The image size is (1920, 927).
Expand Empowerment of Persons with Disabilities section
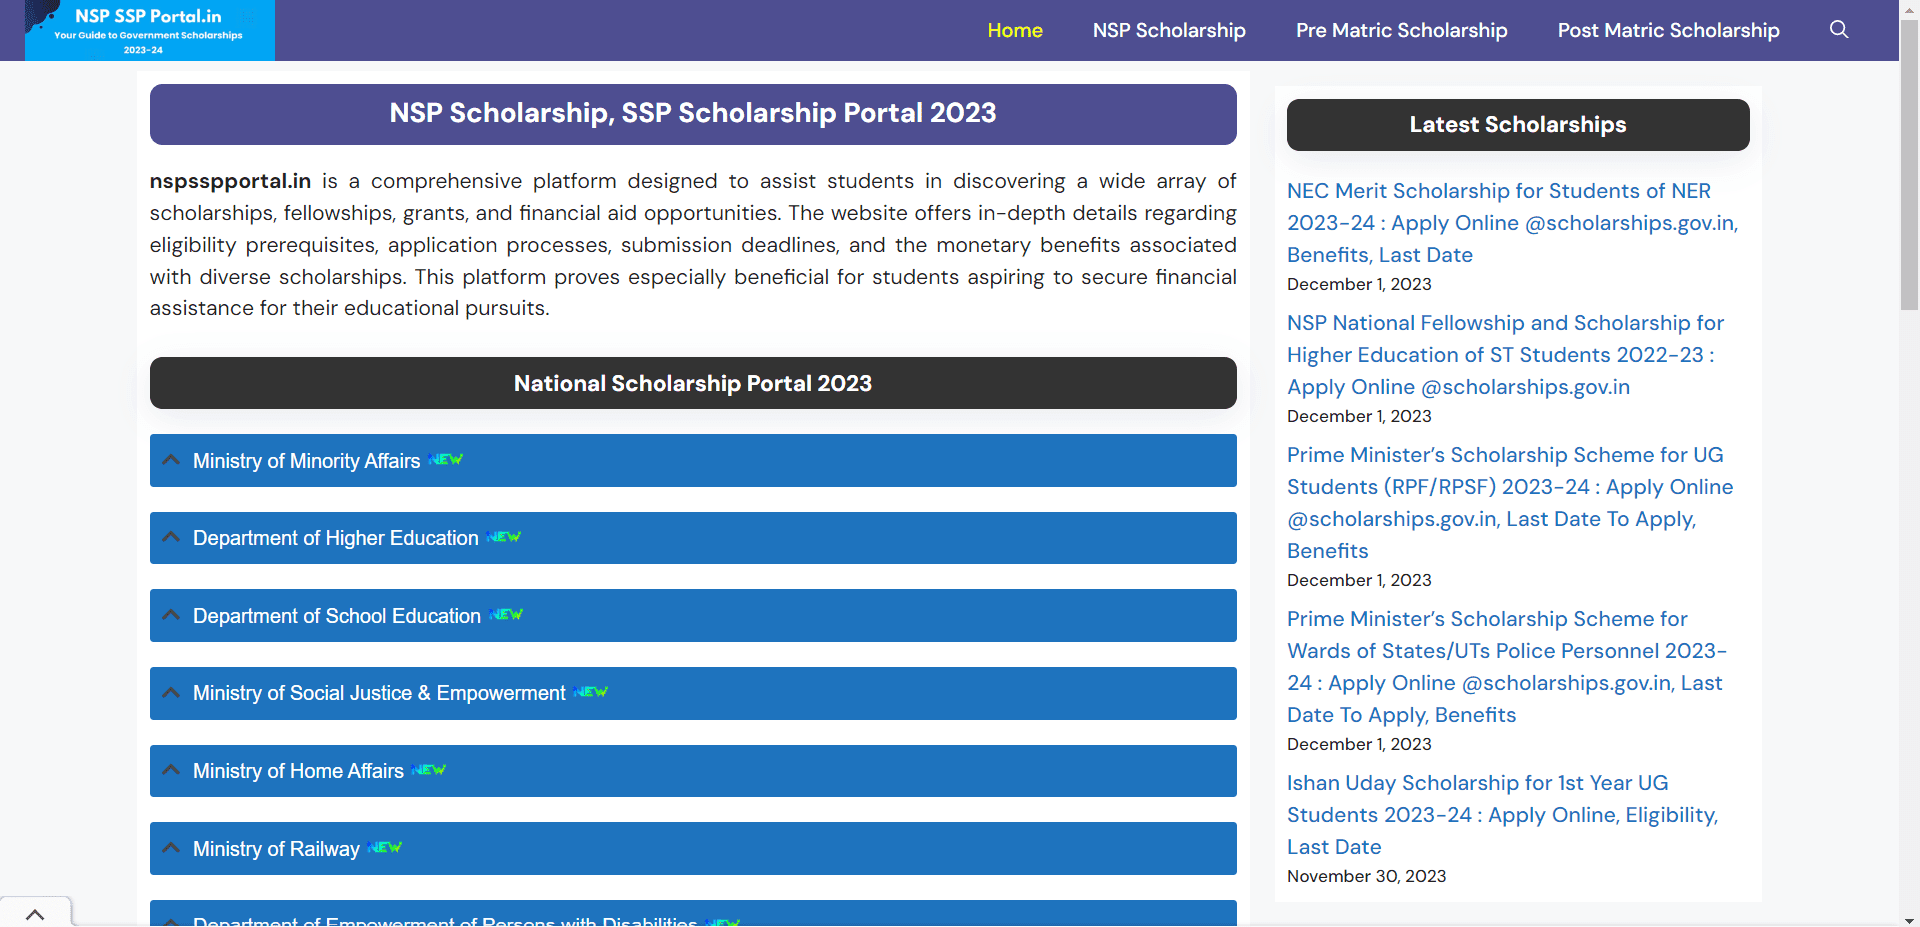point(693,914)
